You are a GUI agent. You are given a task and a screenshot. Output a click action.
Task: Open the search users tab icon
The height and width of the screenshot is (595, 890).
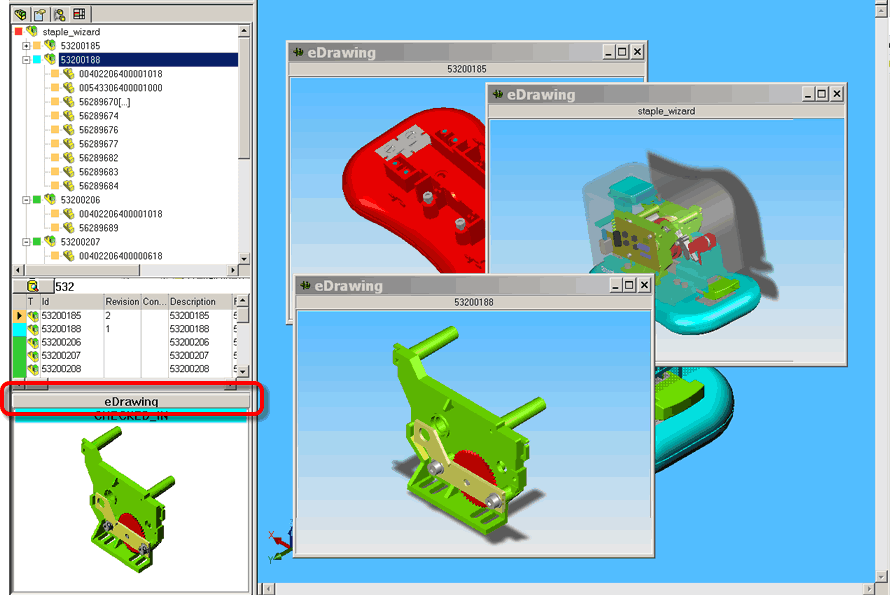click(x=60, y=14)
